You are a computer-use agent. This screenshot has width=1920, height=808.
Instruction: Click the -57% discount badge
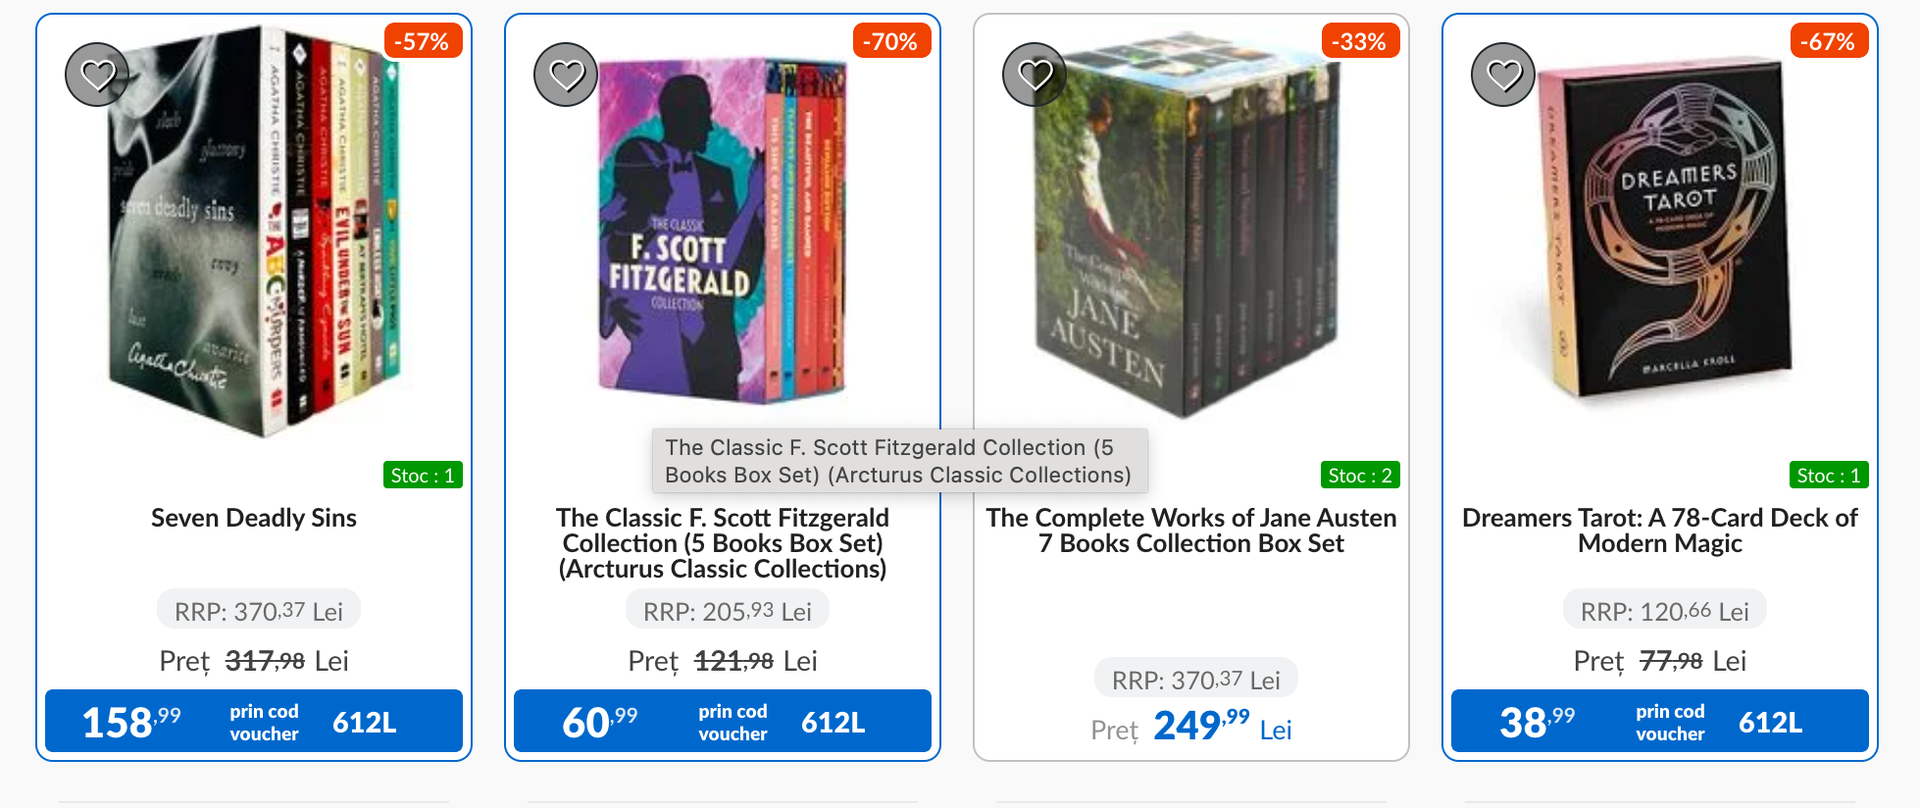tap(422, 42)
